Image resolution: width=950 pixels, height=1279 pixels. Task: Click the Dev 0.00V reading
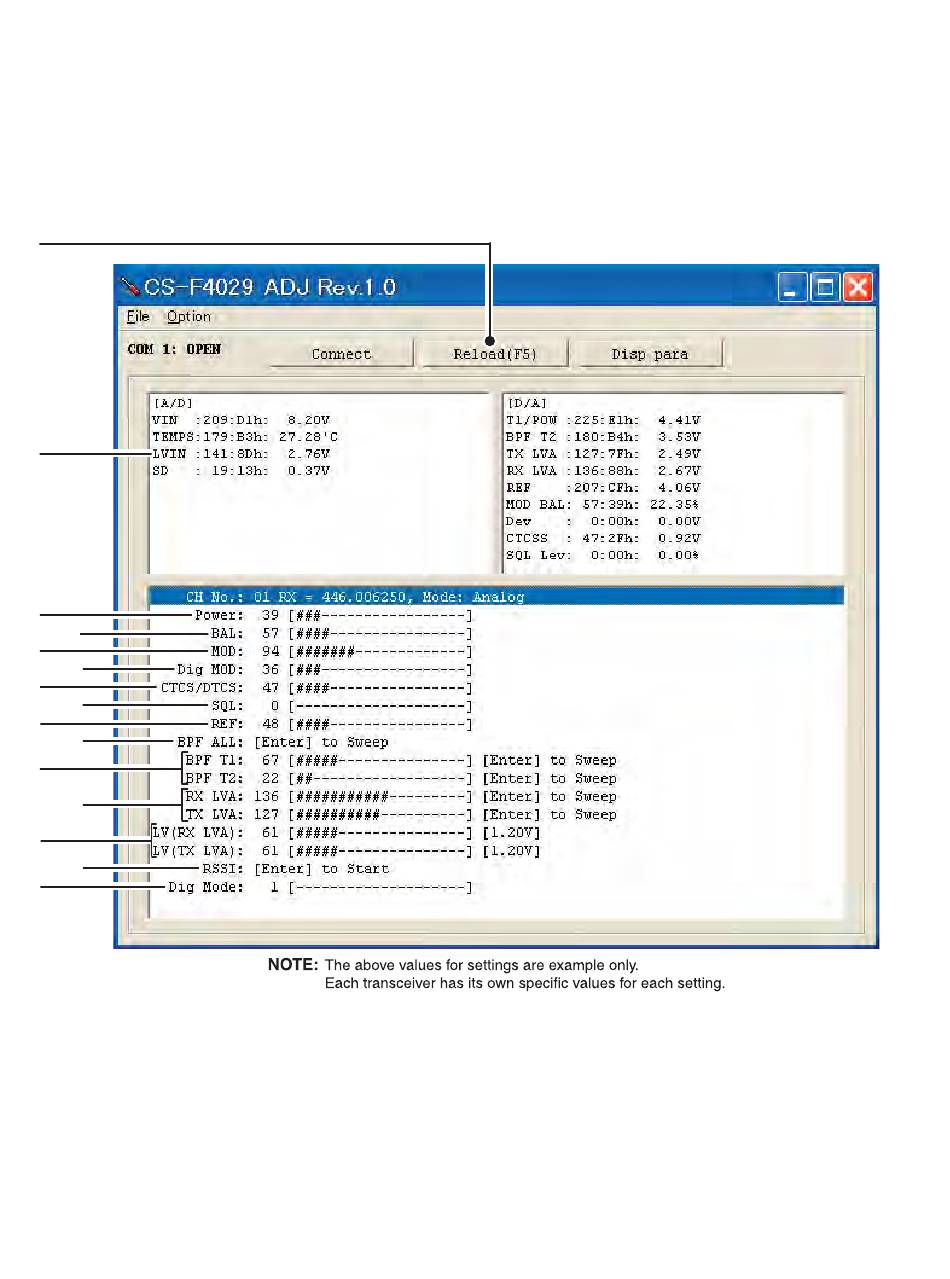click(604, 522)
